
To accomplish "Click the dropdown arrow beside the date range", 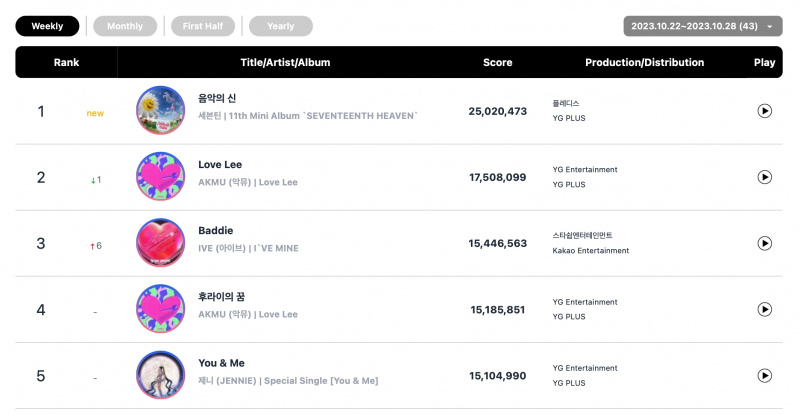I will click(x=769, y=27).
